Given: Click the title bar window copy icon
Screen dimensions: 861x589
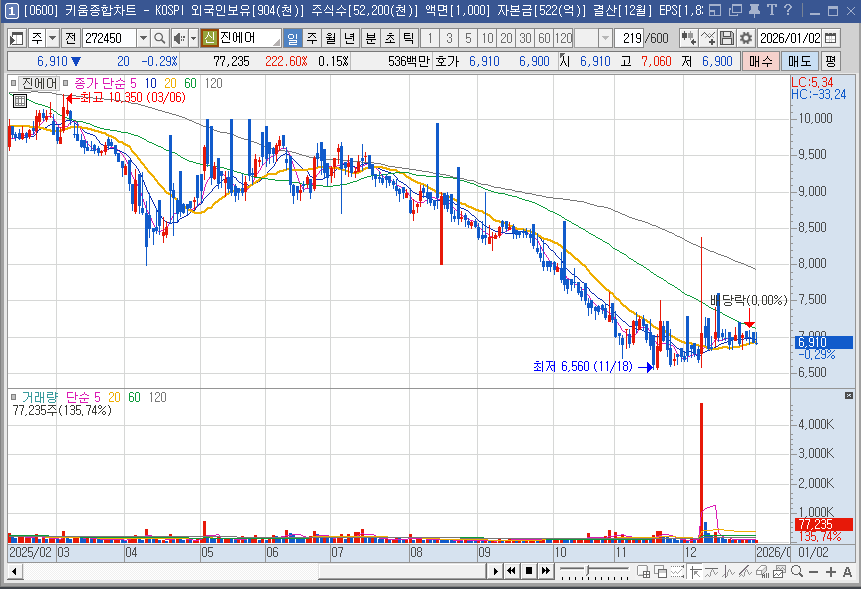Looking at the screenshot, I should [x=735, y=10].
